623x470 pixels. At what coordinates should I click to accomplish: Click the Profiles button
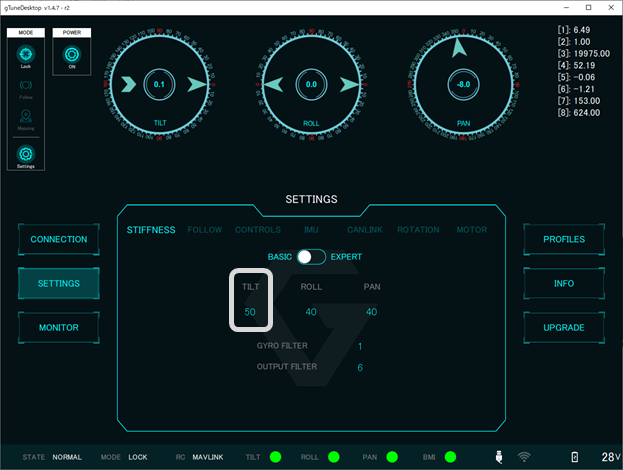click(564, 240)
